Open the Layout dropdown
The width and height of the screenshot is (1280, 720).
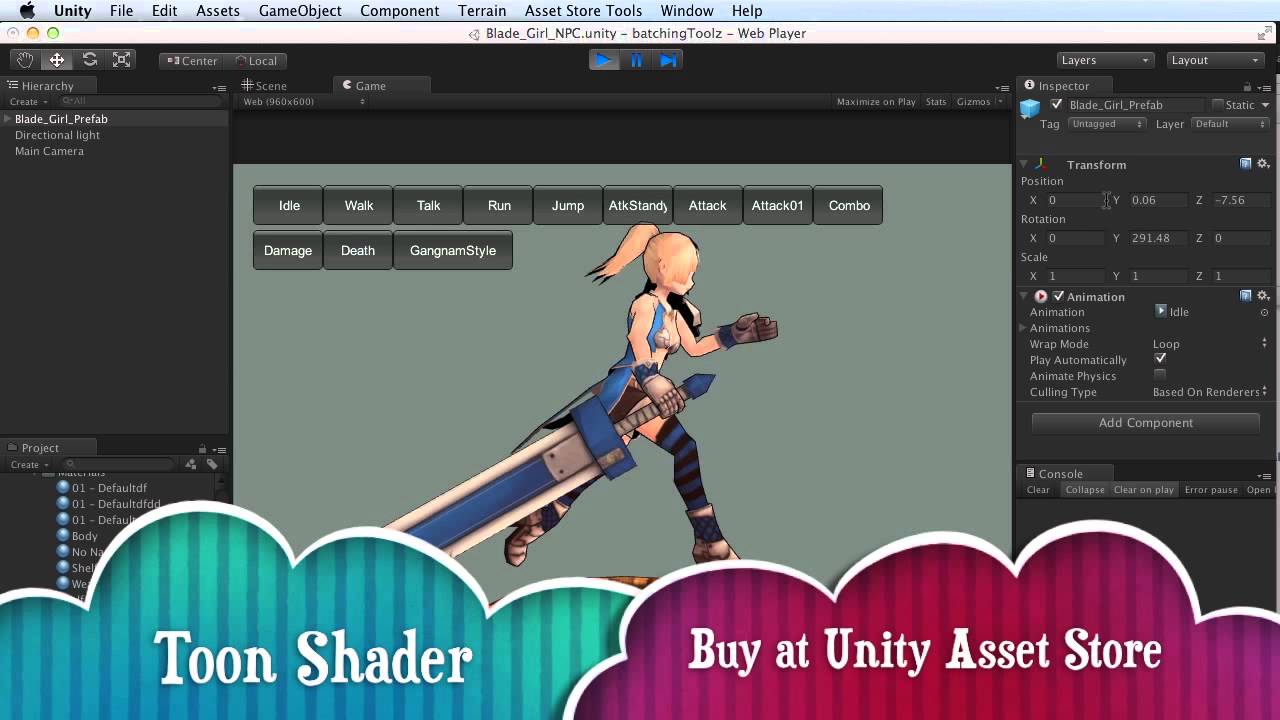pyautogui.click(x=1215, y=60)
